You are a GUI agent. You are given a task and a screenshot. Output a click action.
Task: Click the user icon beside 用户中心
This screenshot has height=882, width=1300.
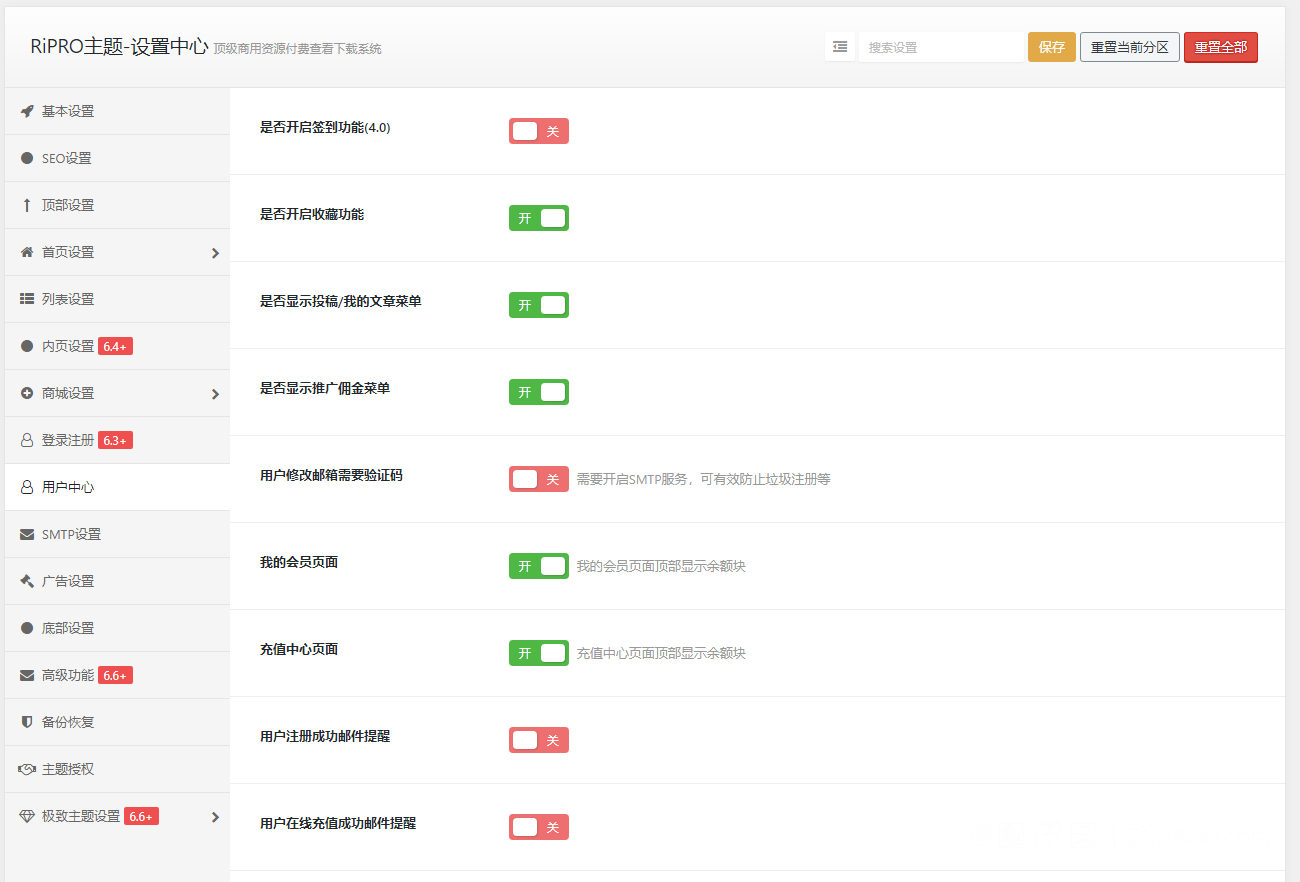tap(27, 487)
